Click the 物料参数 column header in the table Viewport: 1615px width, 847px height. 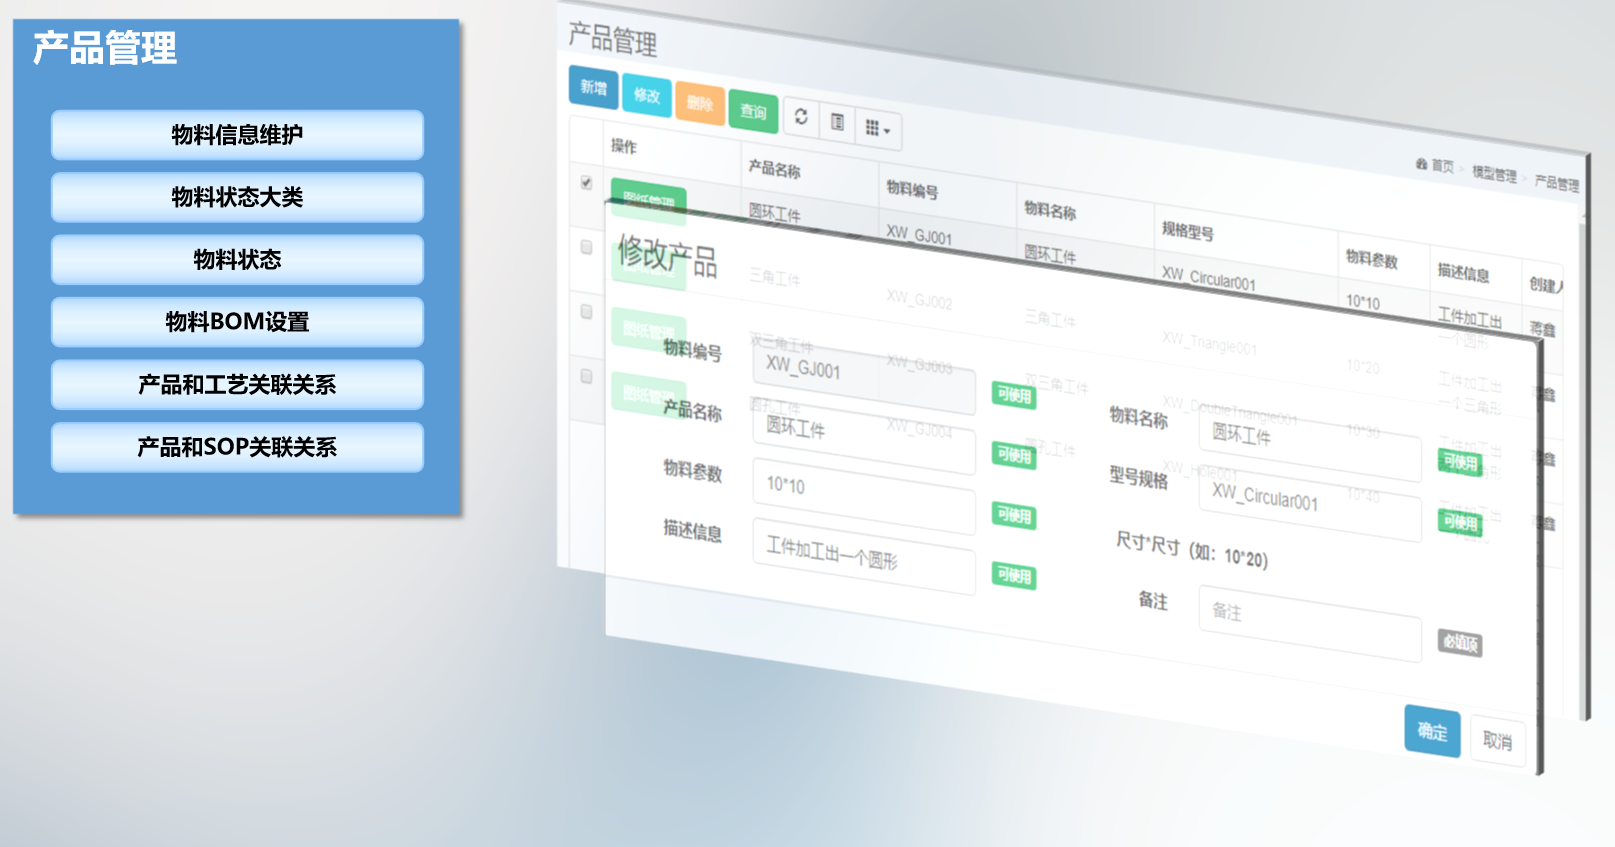point(1372,259)
